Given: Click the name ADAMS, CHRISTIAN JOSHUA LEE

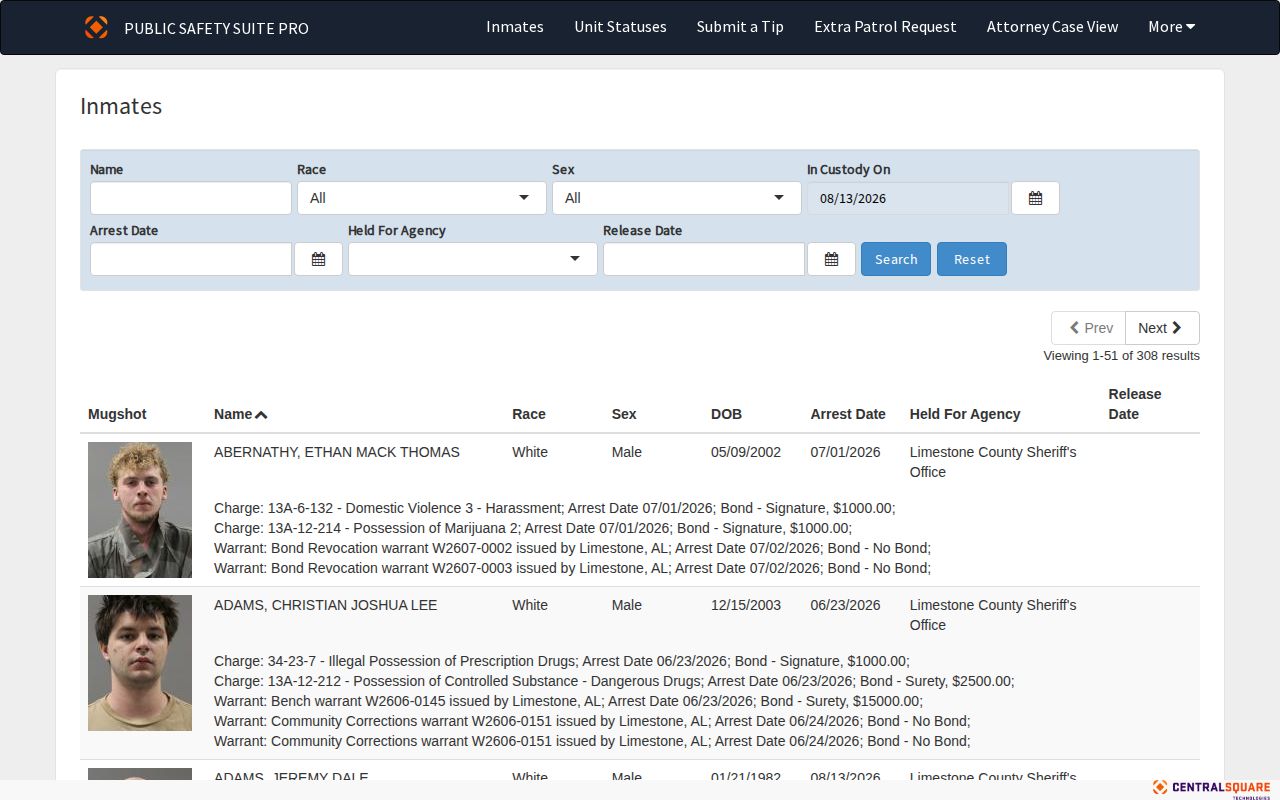Looking at the screenshot, I should point(326,605).
